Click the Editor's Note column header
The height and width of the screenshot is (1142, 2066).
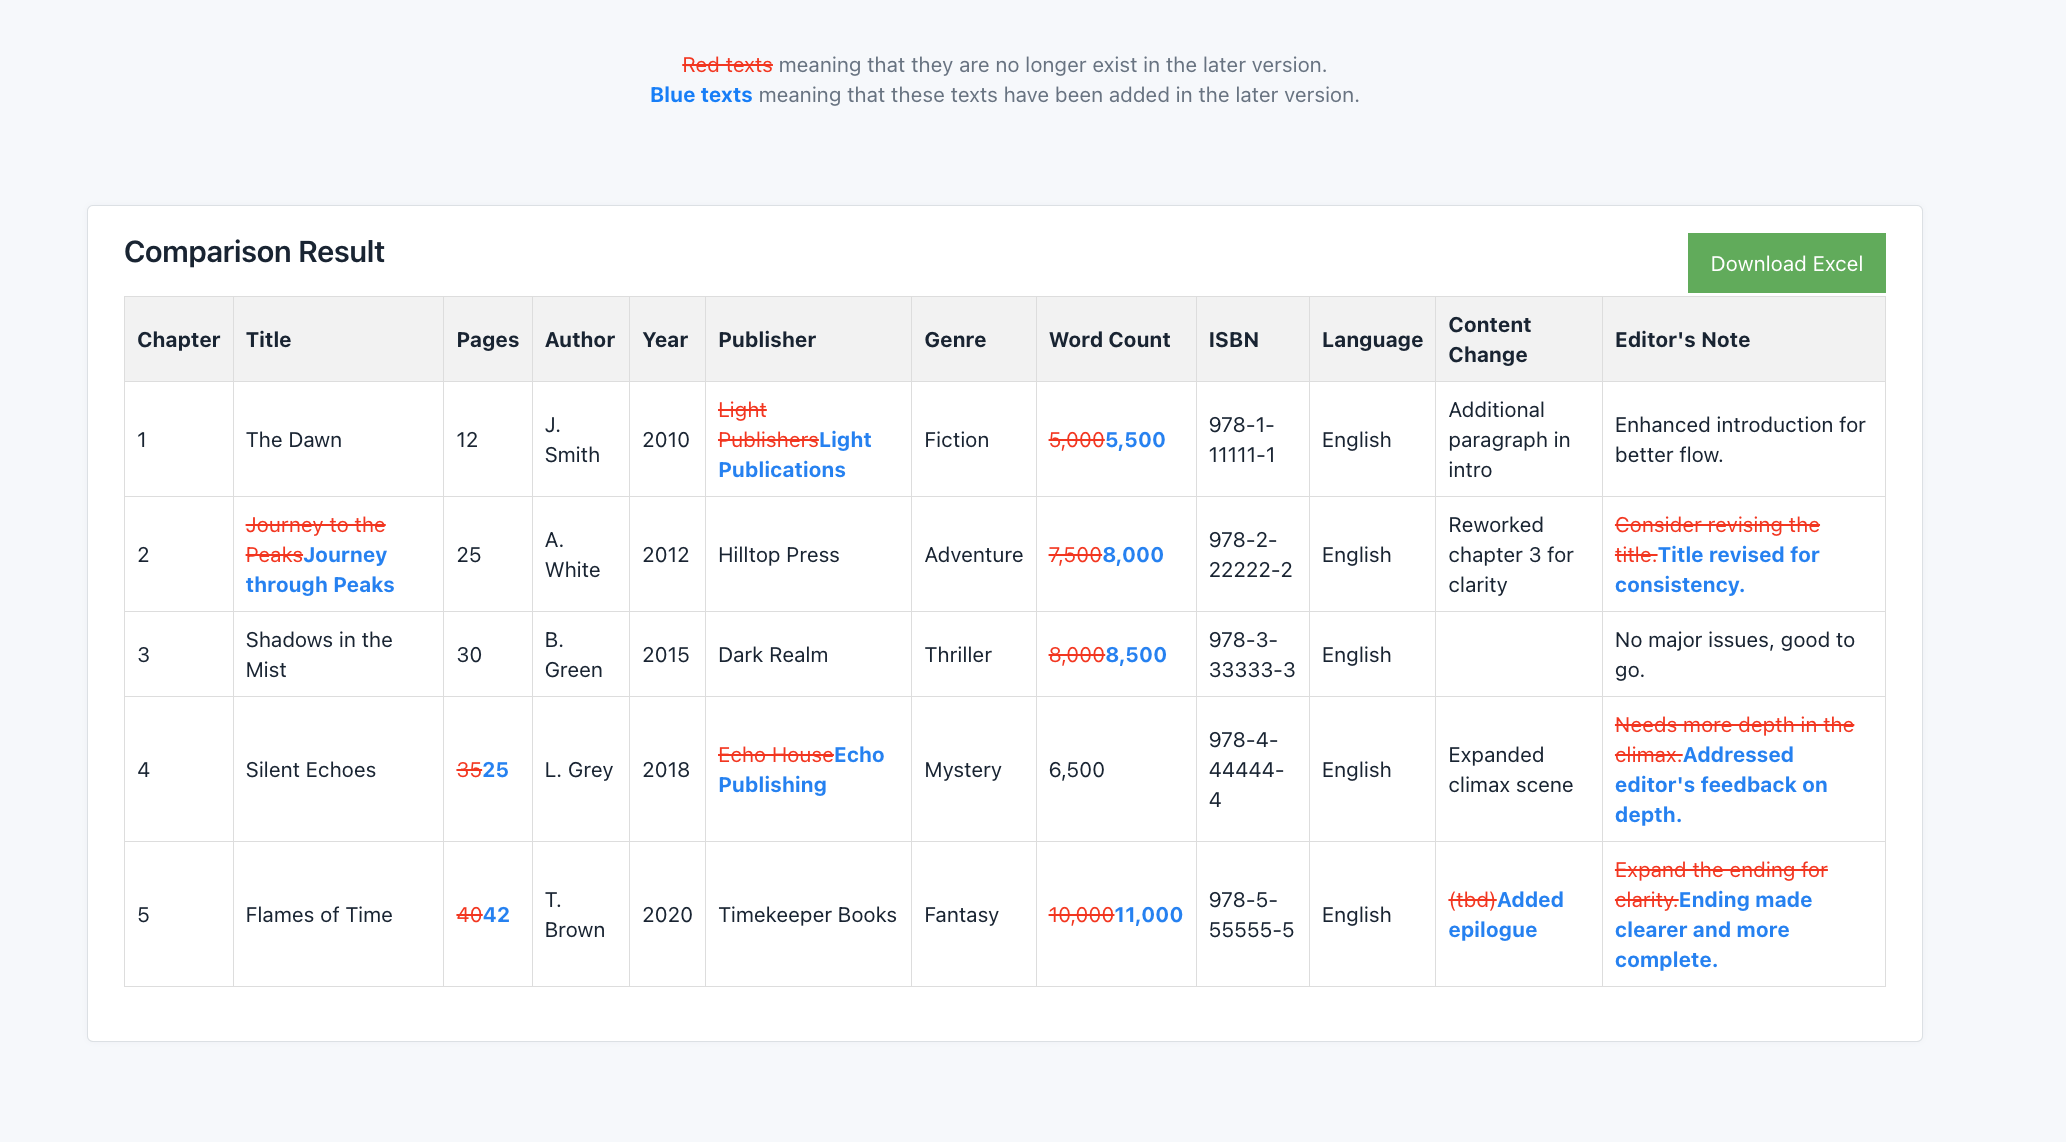pos(1682,339)
